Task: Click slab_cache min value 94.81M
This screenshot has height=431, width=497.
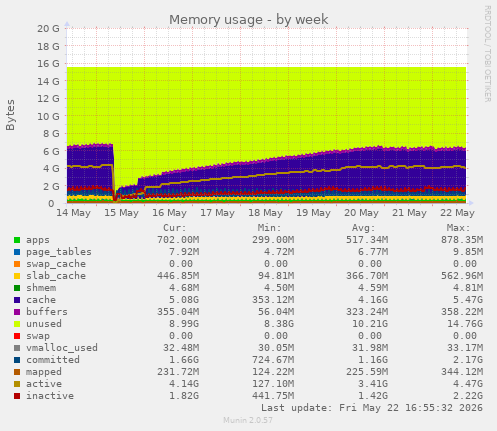Action: coord(276,276)
